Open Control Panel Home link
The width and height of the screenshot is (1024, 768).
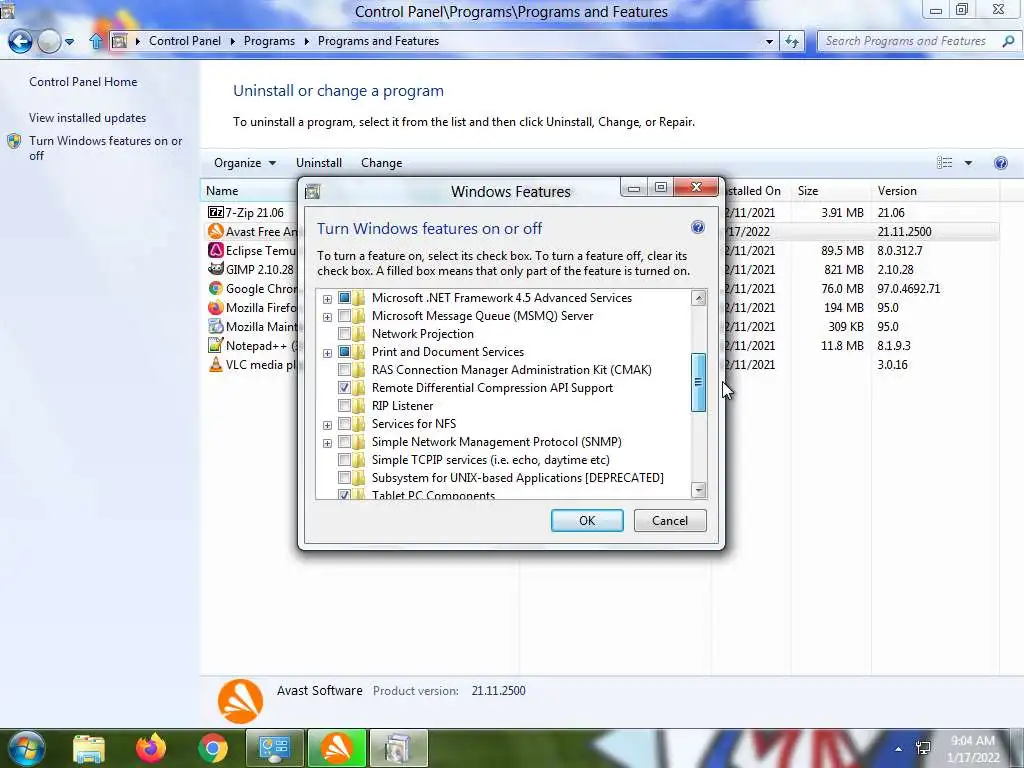point(83,82)
